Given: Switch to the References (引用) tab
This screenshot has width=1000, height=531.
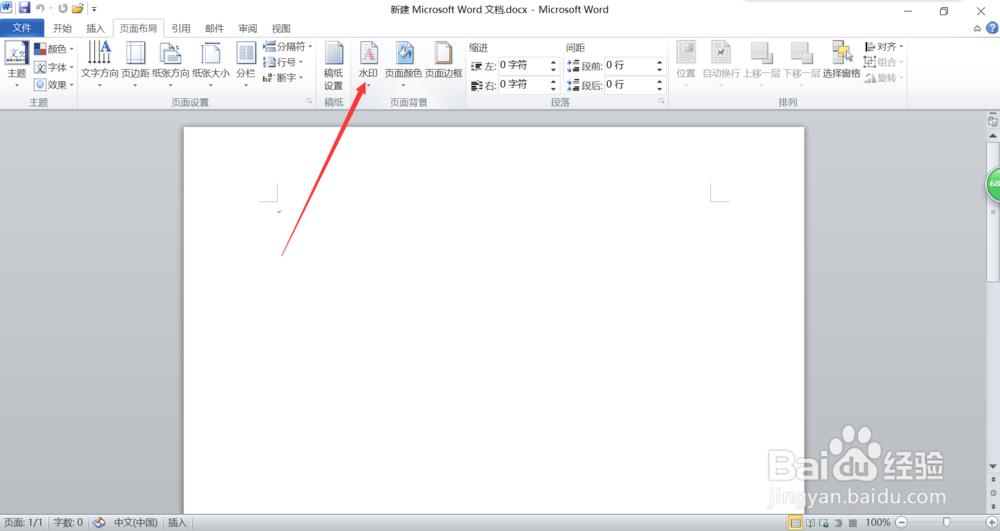Looking at the screenshot, I should (x=181, y=28).
